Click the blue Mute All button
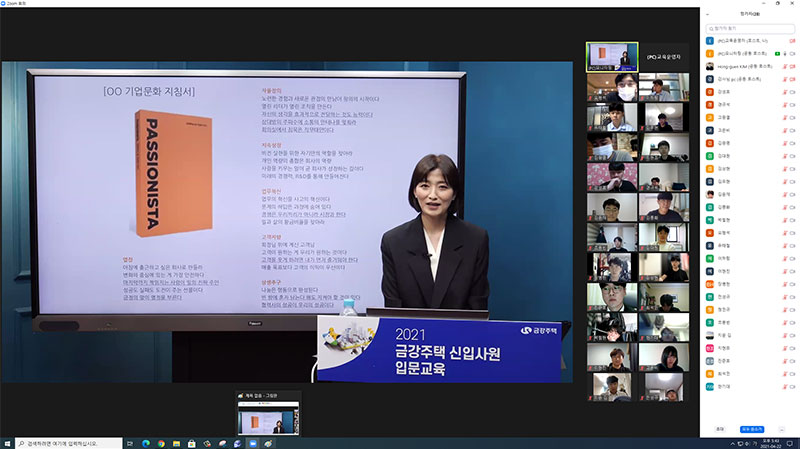Viewport: 800px width, 449px height. coord(752,429)
